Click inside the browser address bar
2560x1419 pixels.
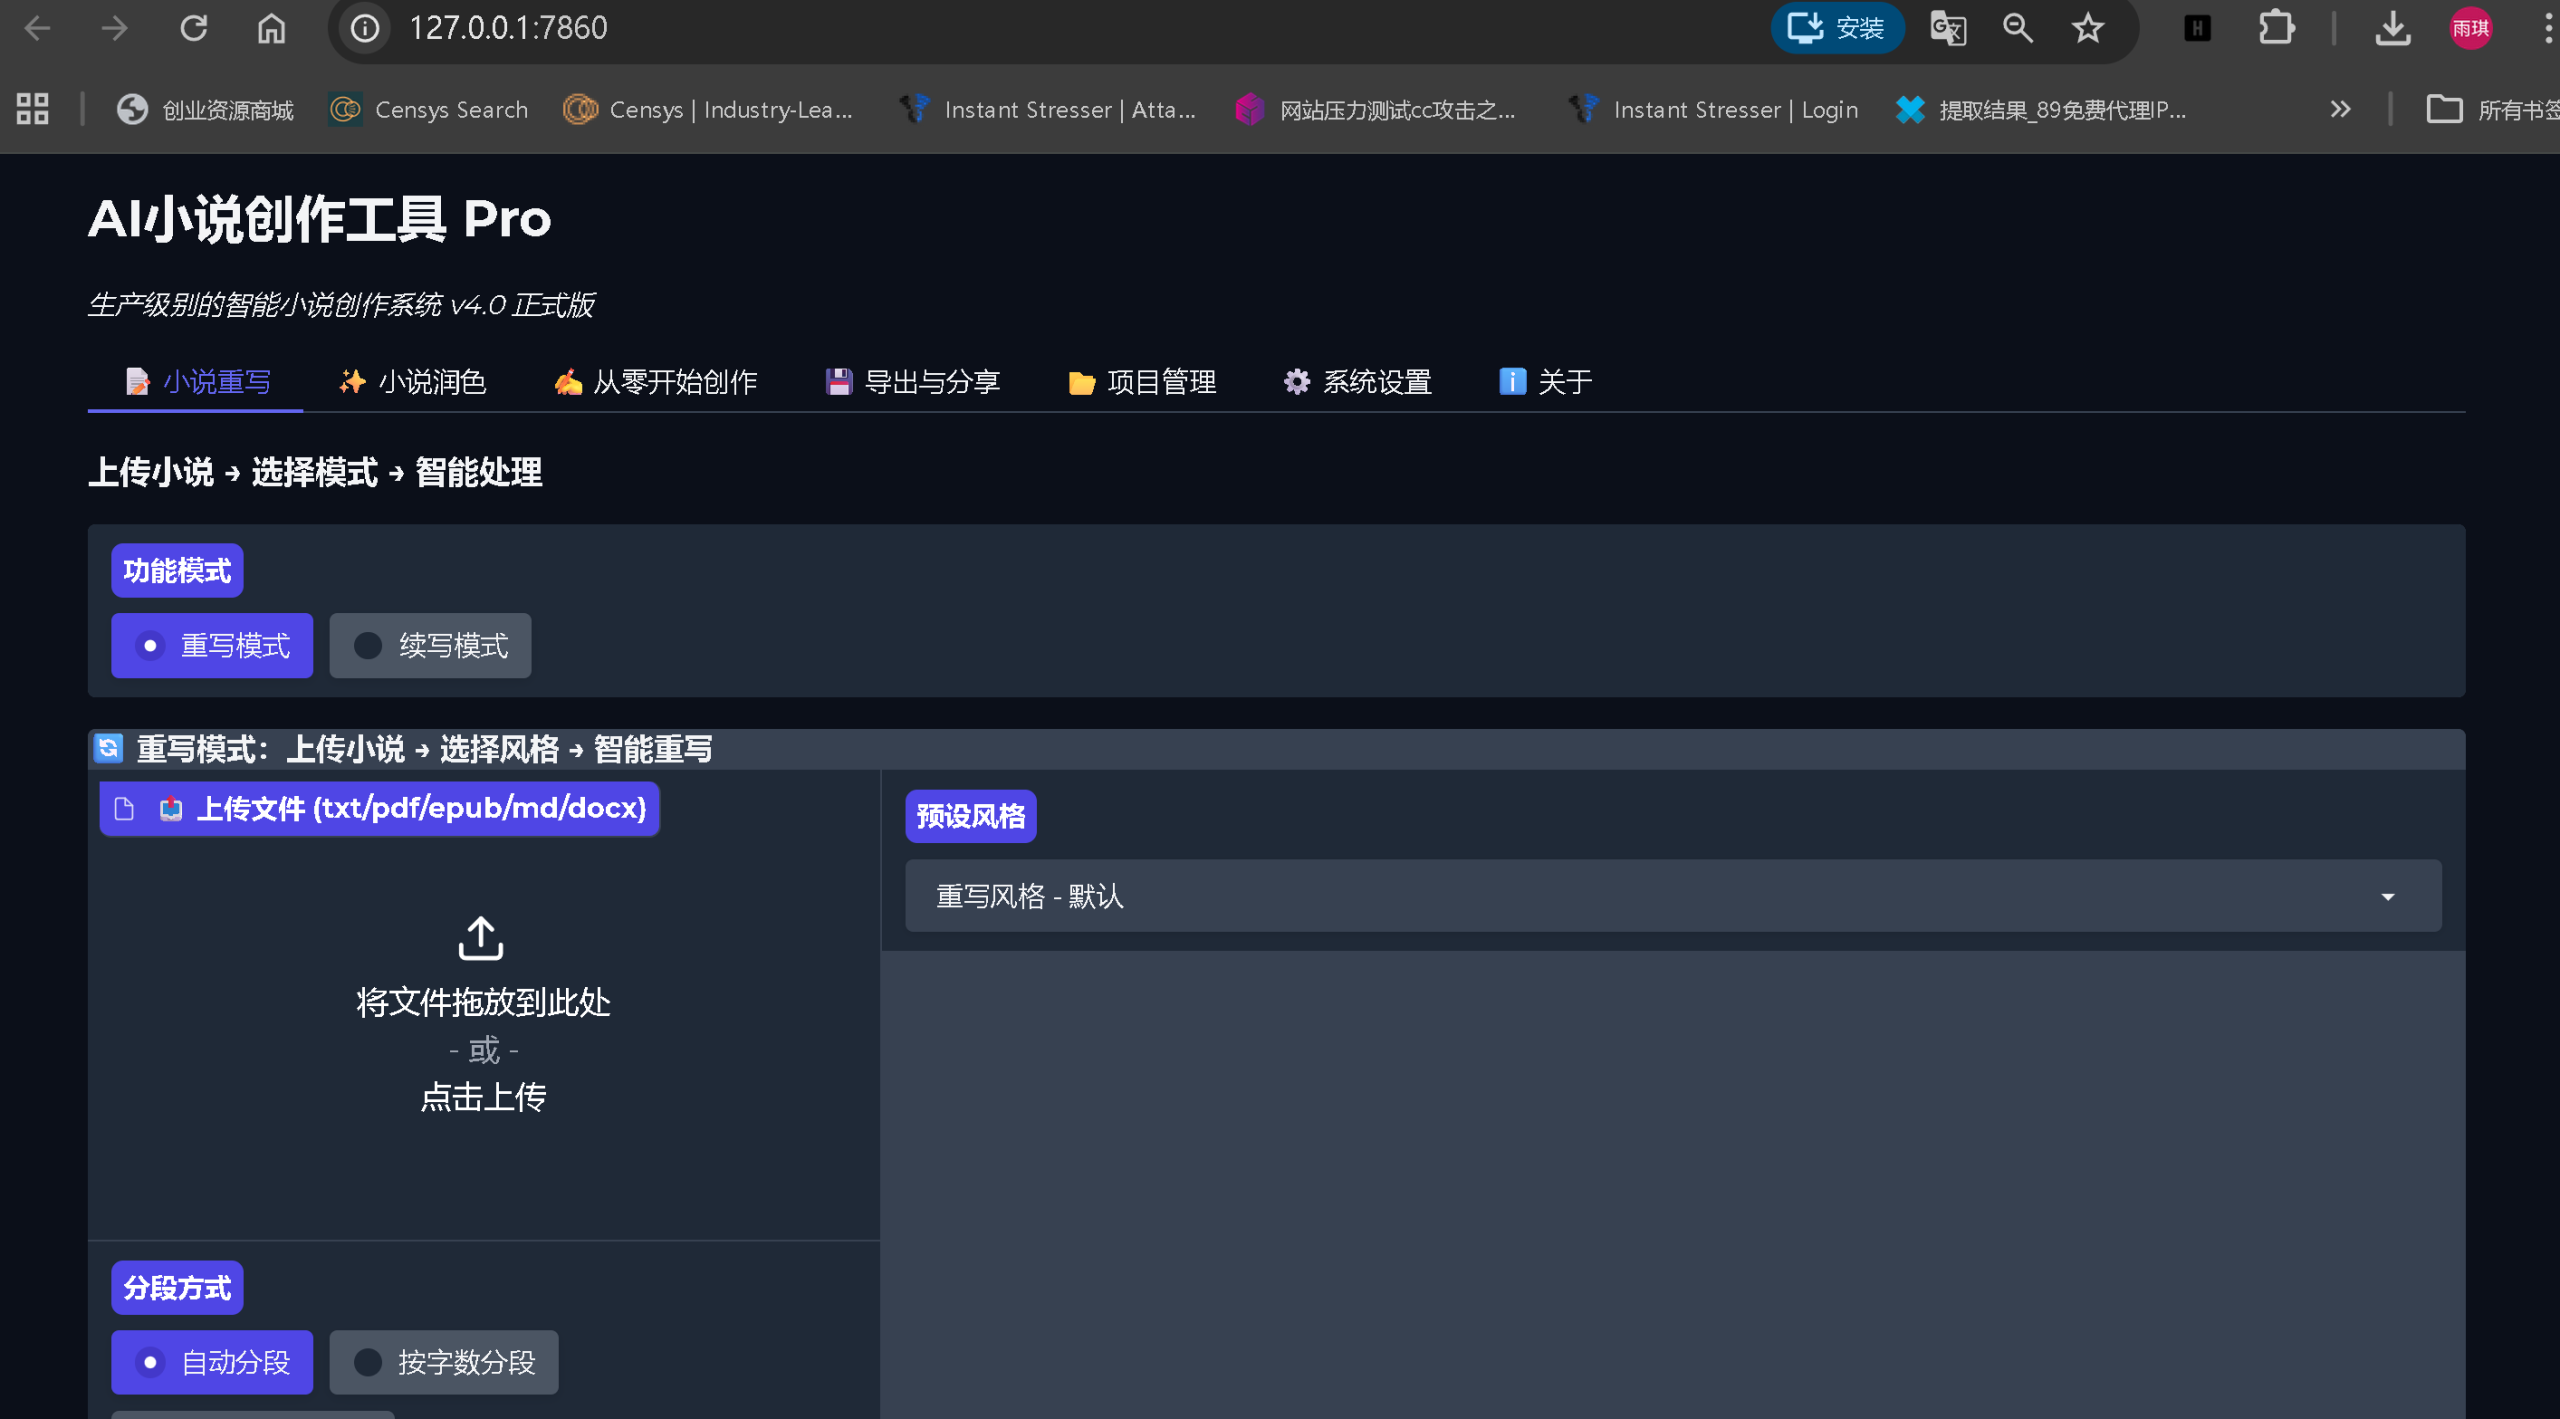point(900,28)
